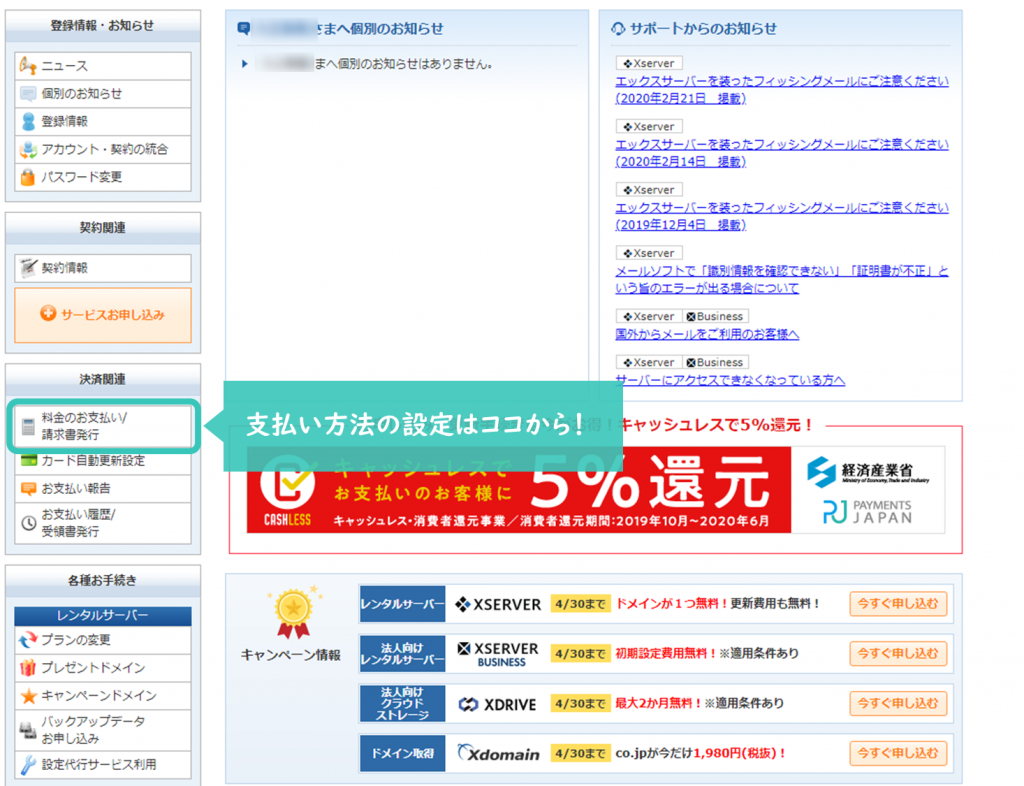Open 契約情報 menu item

coord(103,268)
